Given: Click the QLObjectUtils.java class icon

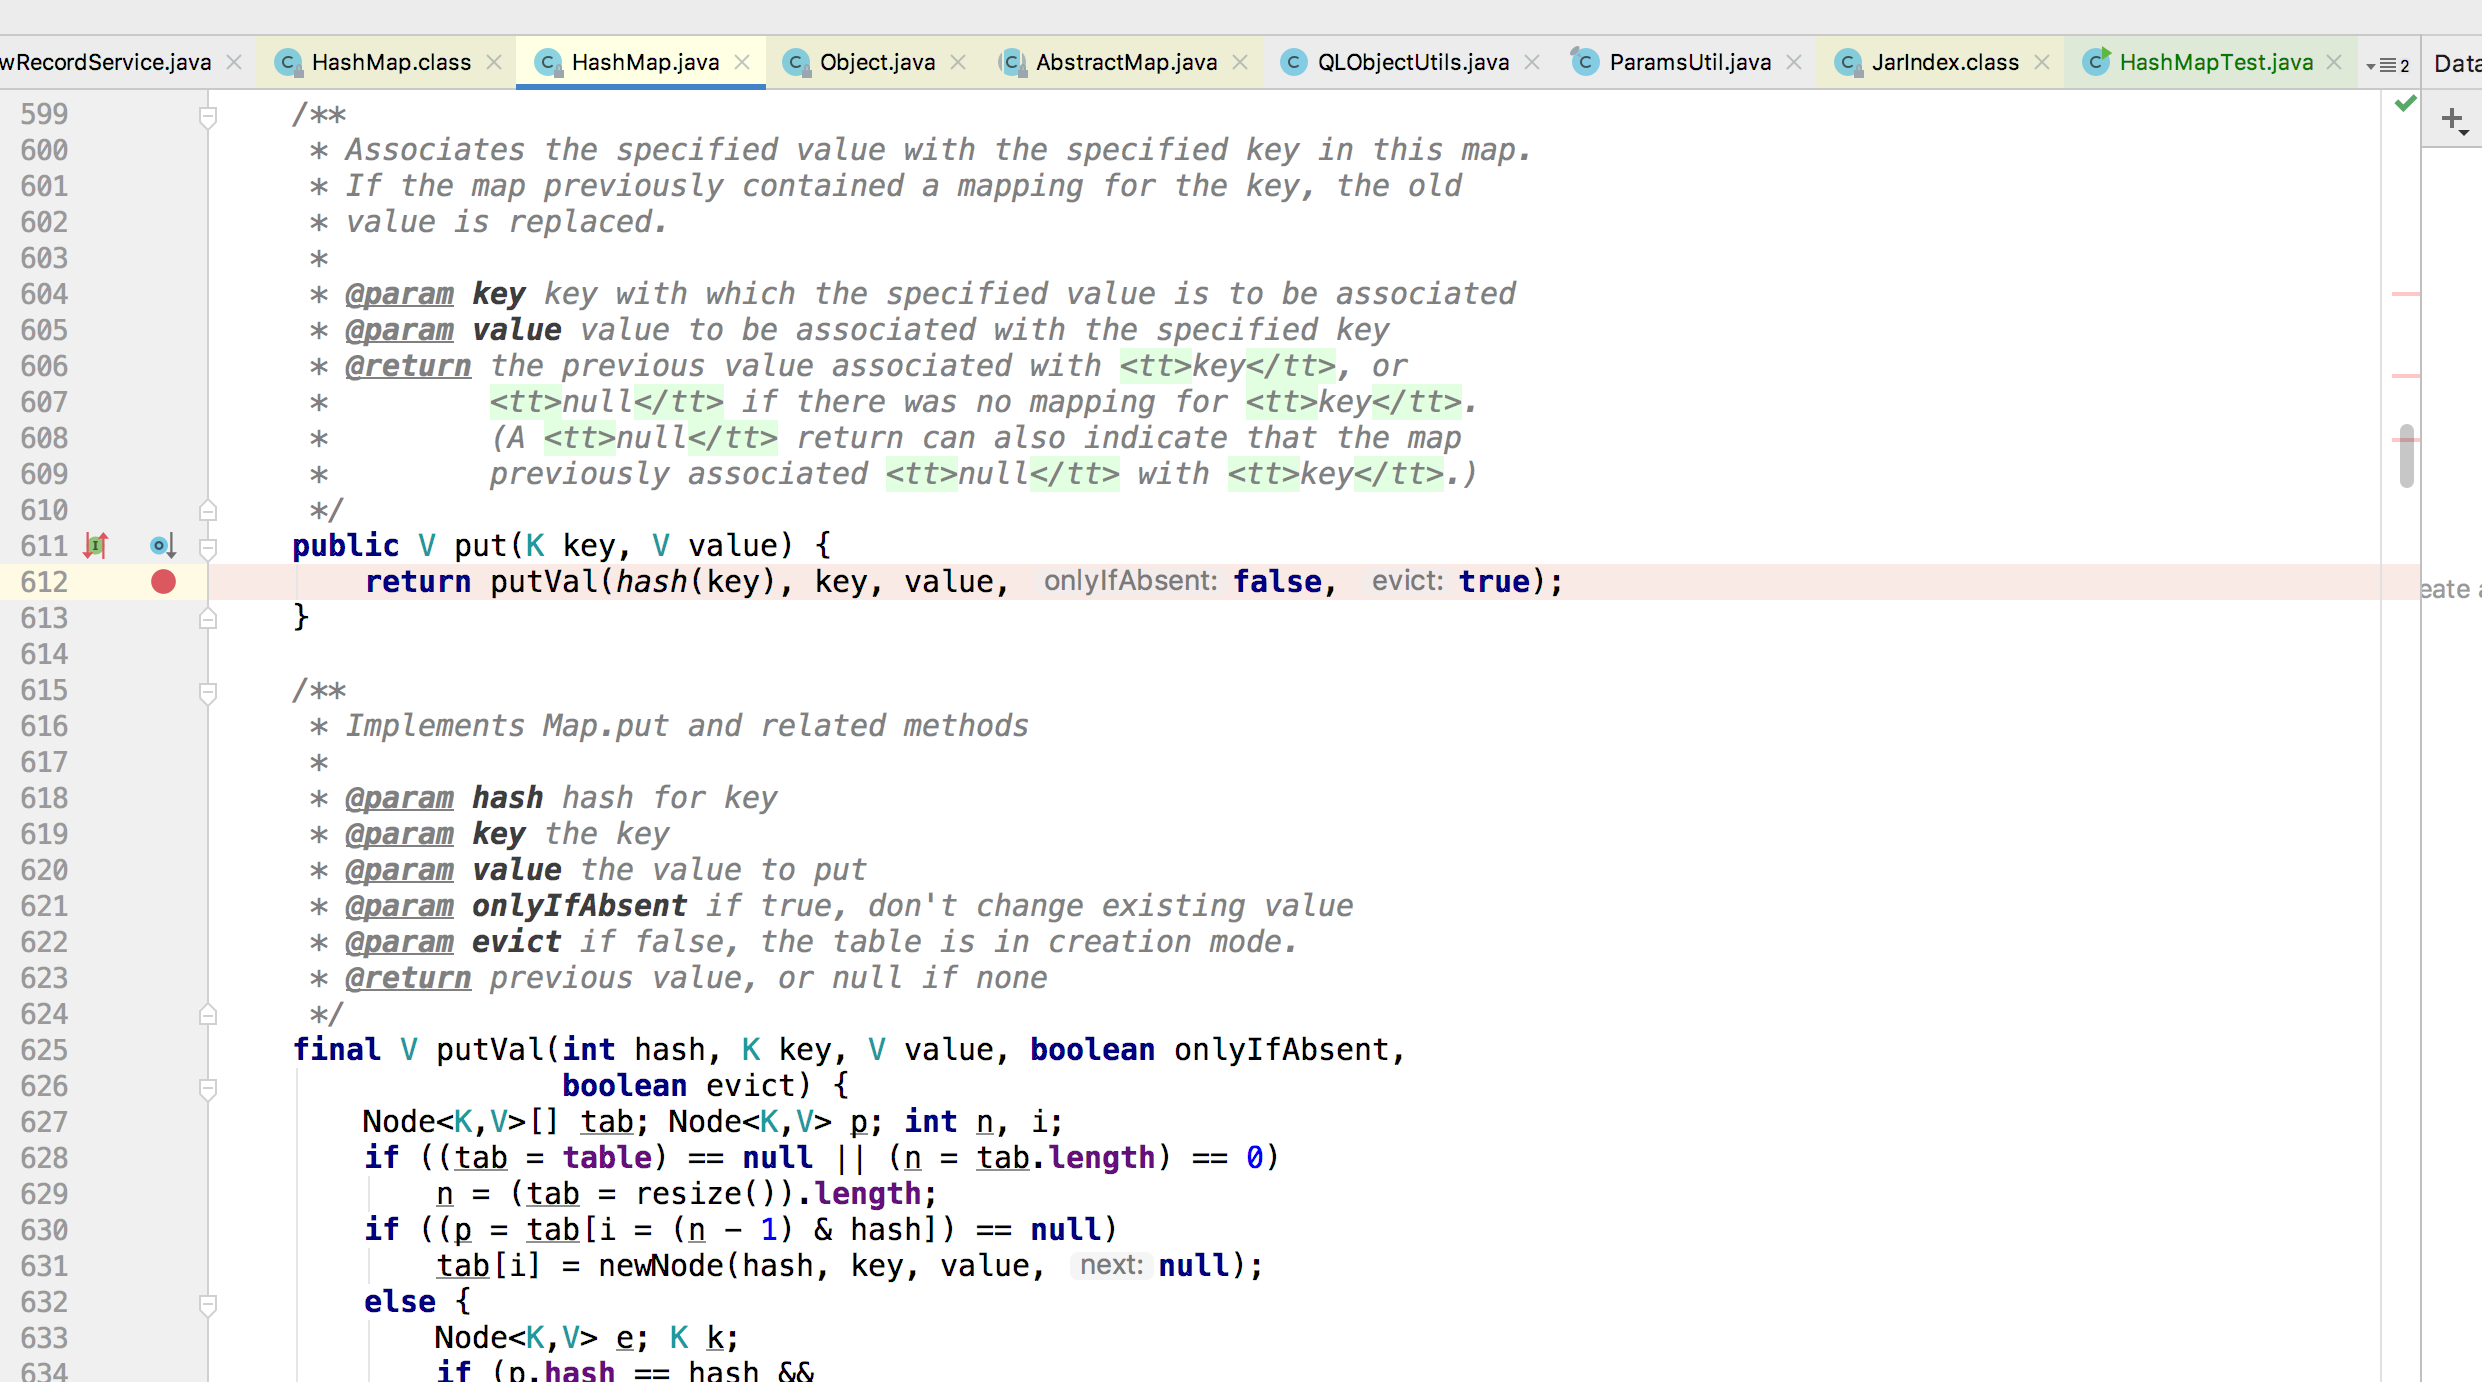Looking at the screenshot, I should tap(1293, 63).
